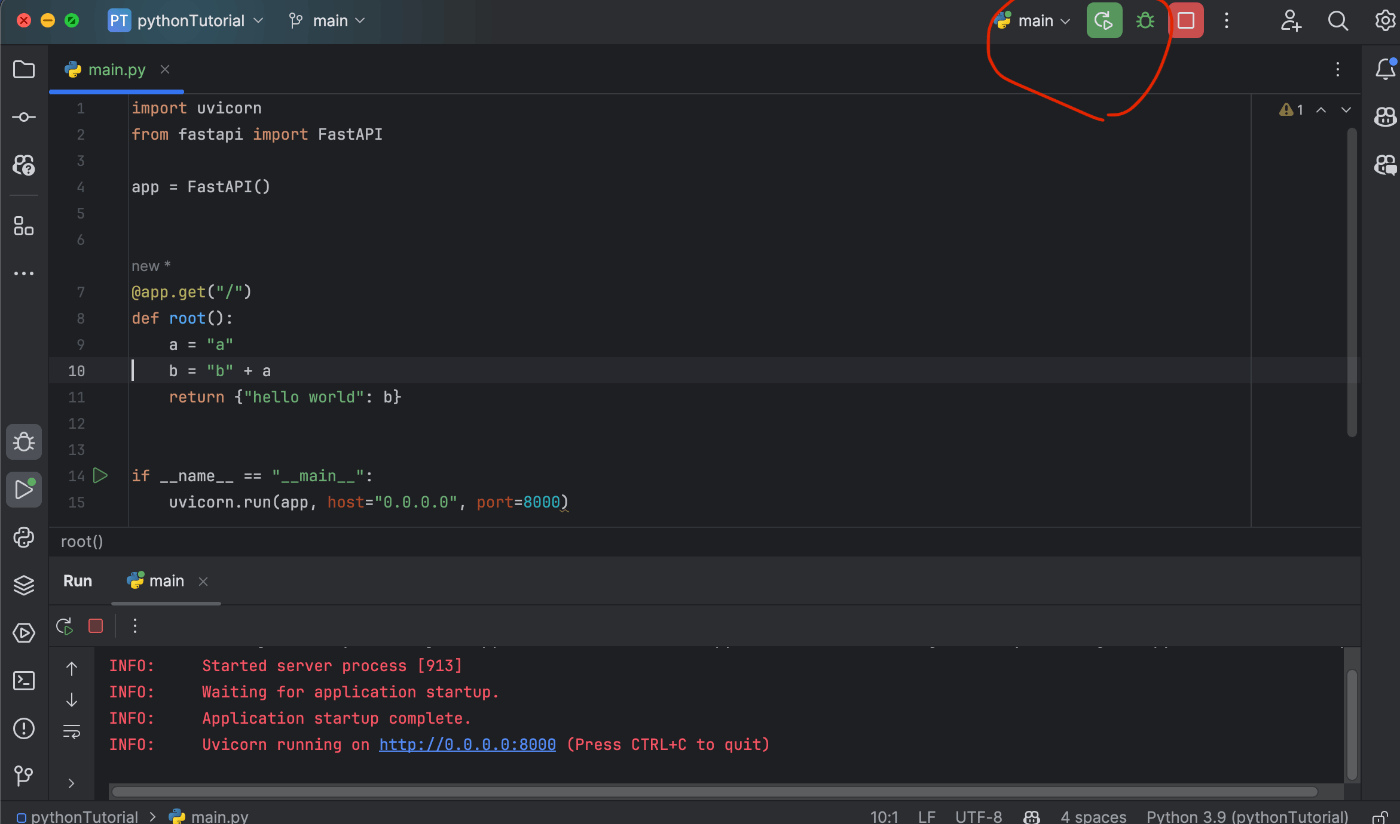Open the main run configuration dropdown

click(x=1033, y=20)
